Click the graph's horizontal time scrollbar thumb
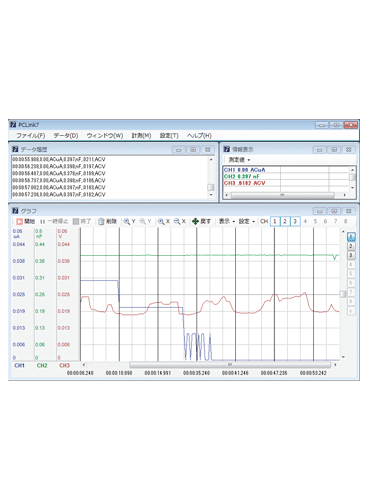This screenshot has width=366, height=486. coord(230,365)
